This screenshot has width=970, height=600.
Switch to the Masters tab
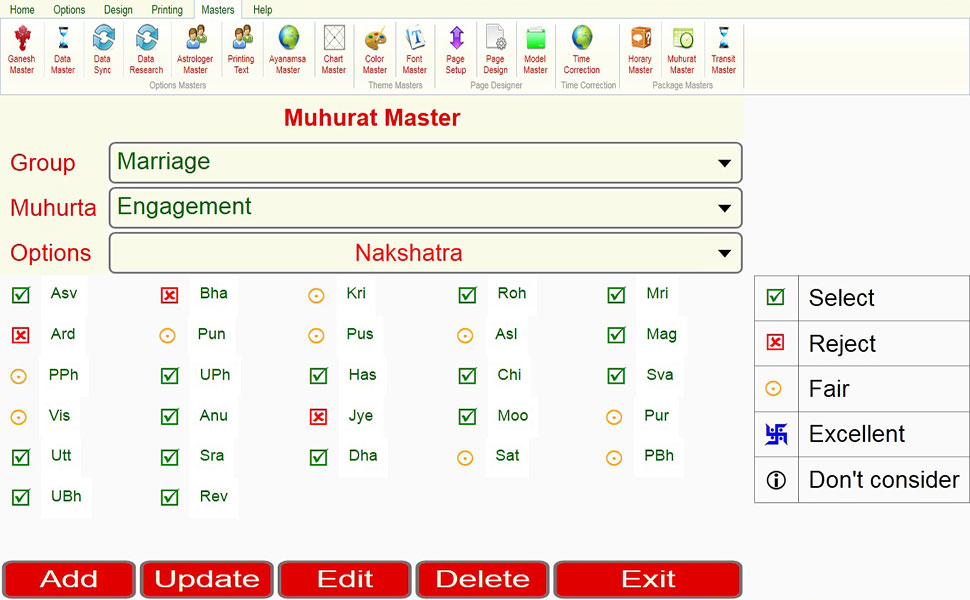218,10
